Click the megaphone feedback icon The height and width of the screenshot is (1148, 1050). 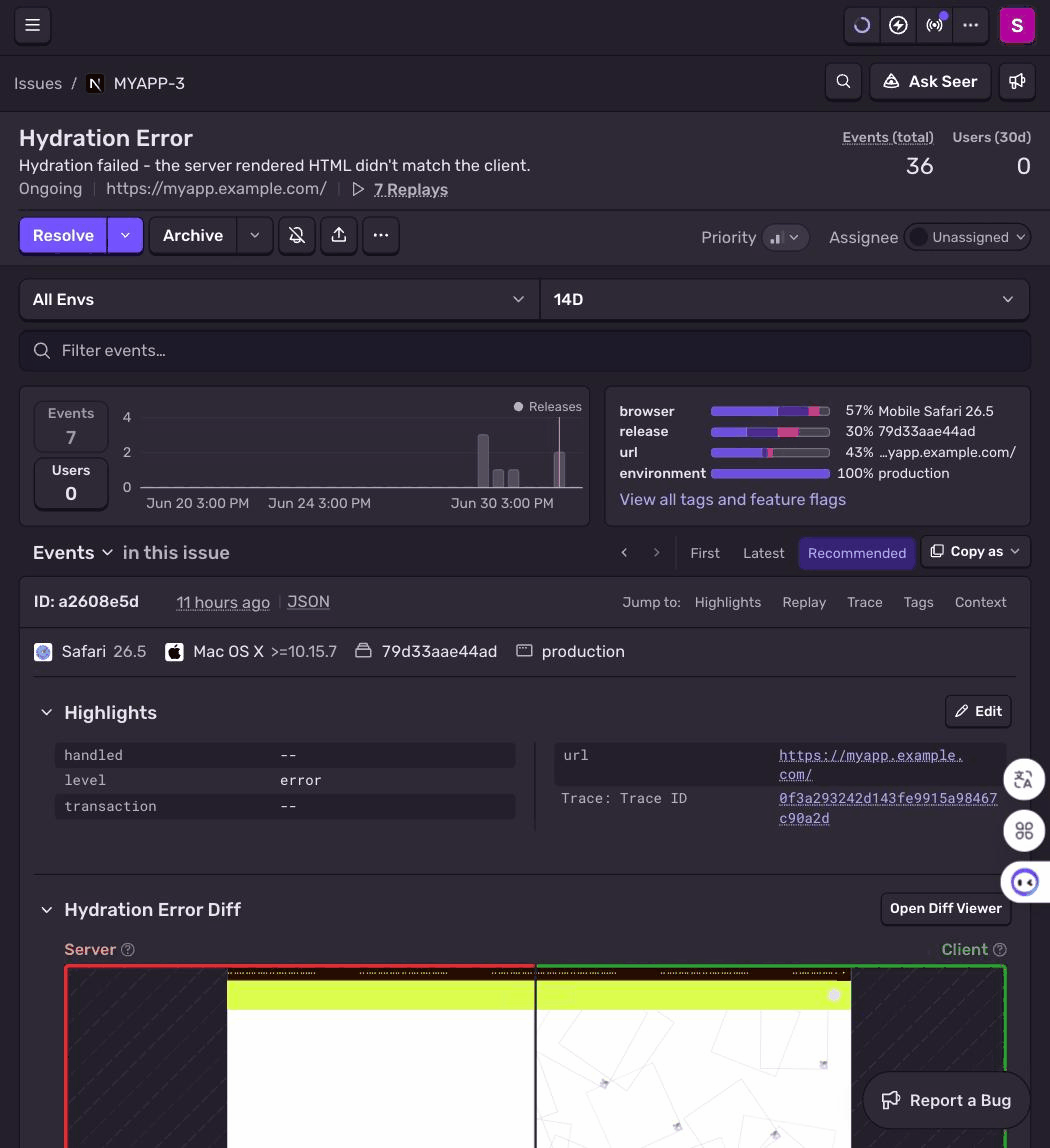(1017, 81)
